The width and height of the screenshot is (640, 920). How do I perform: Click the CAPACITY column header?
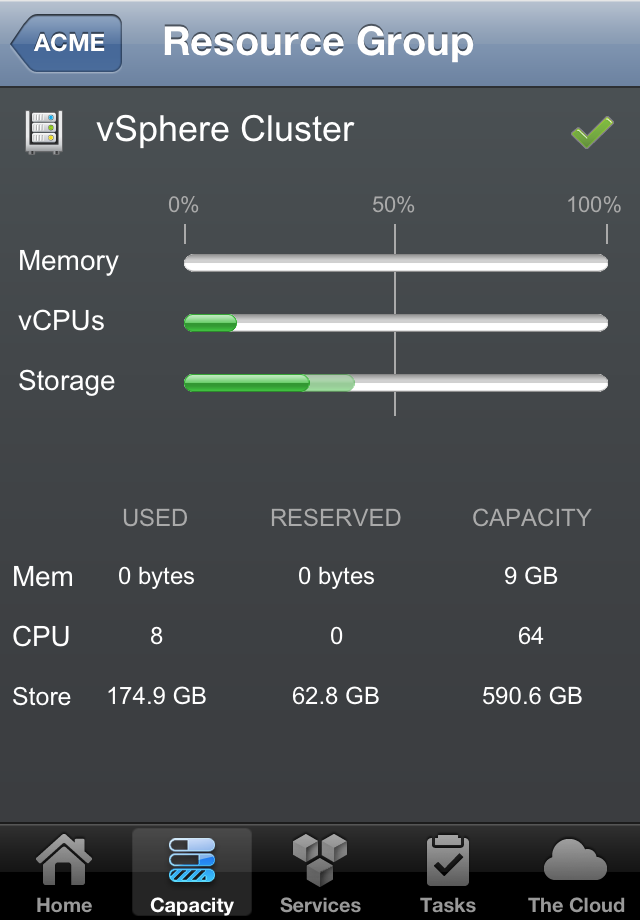[532, 518]
